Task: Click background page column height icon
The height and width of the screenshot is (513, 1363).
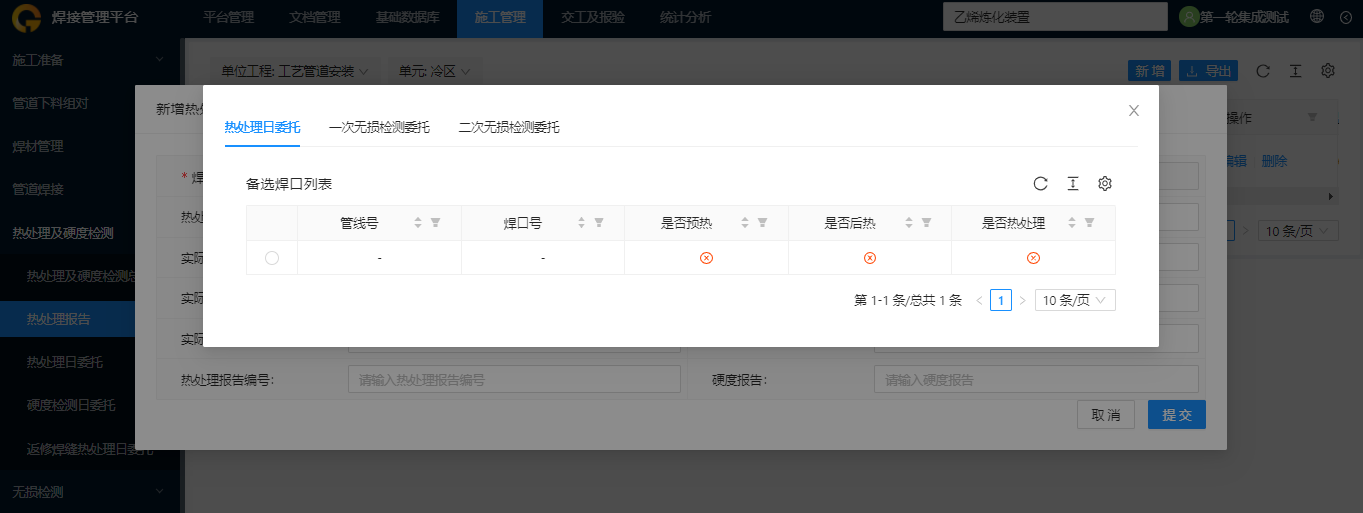Action: 1295,71
